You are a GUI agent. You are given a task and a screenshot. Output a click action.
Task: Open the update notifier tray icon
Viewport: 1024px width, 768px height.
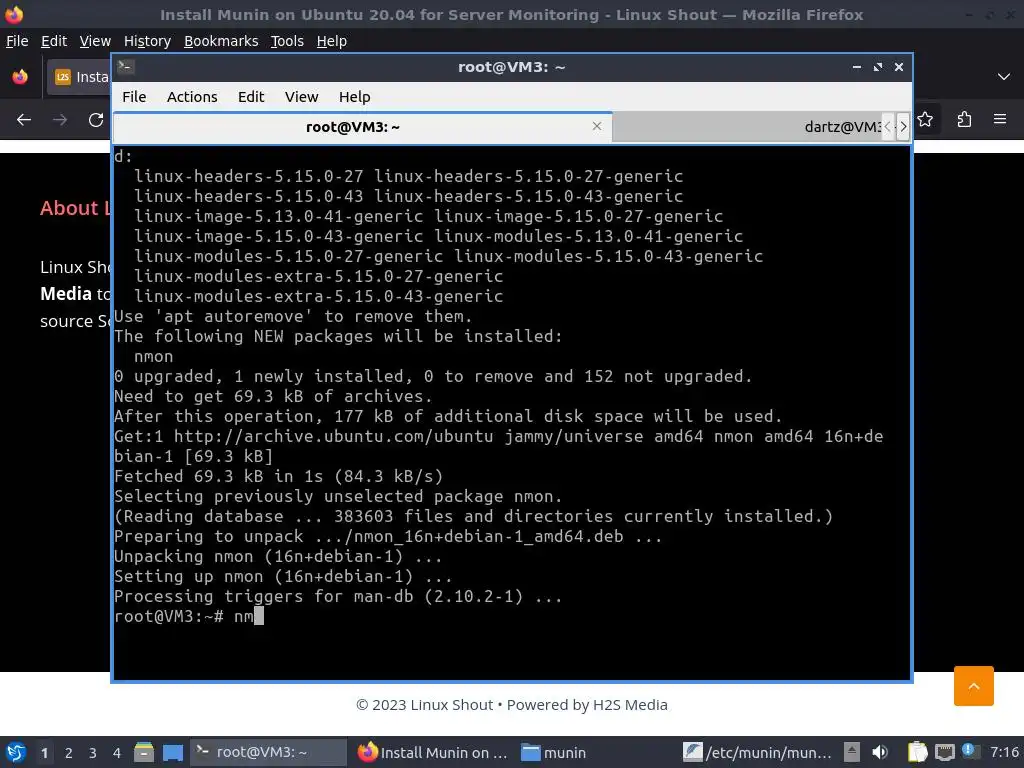click(x=968, y=751)
